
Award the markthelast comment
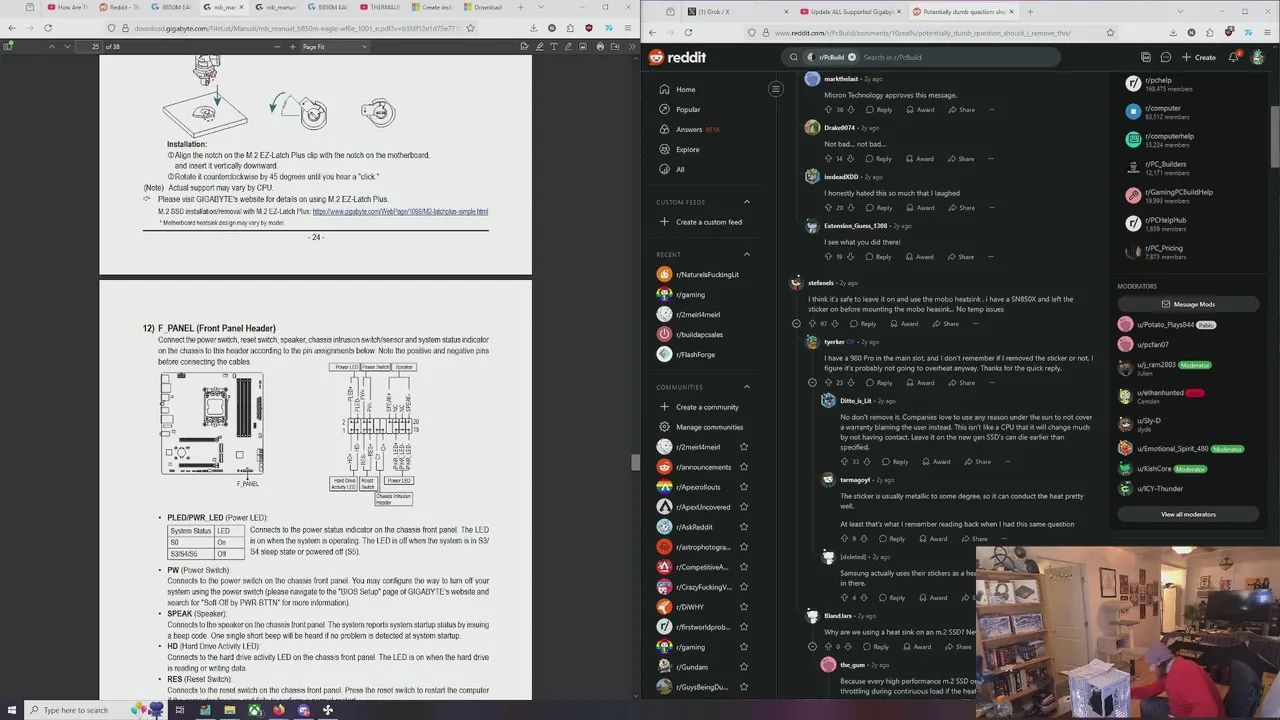(x=920, y=110)
